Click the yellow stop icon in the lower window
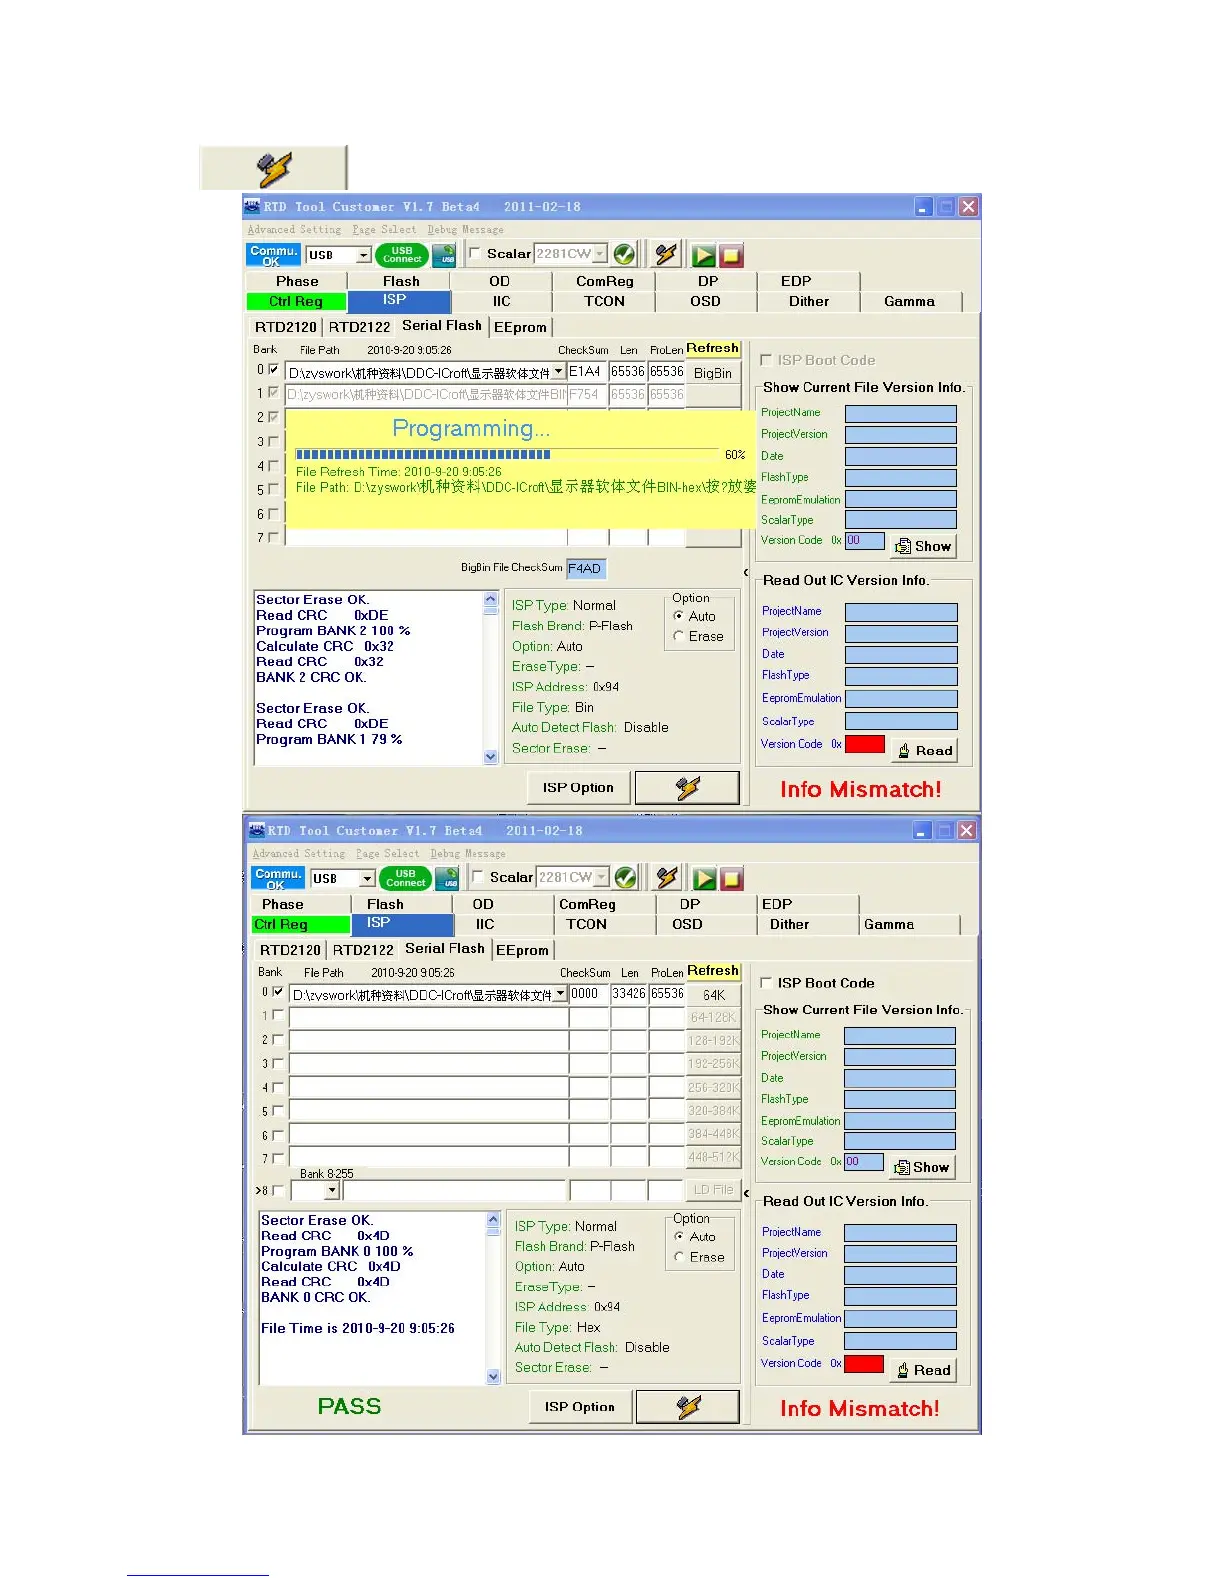 click(x=732, y=878)
